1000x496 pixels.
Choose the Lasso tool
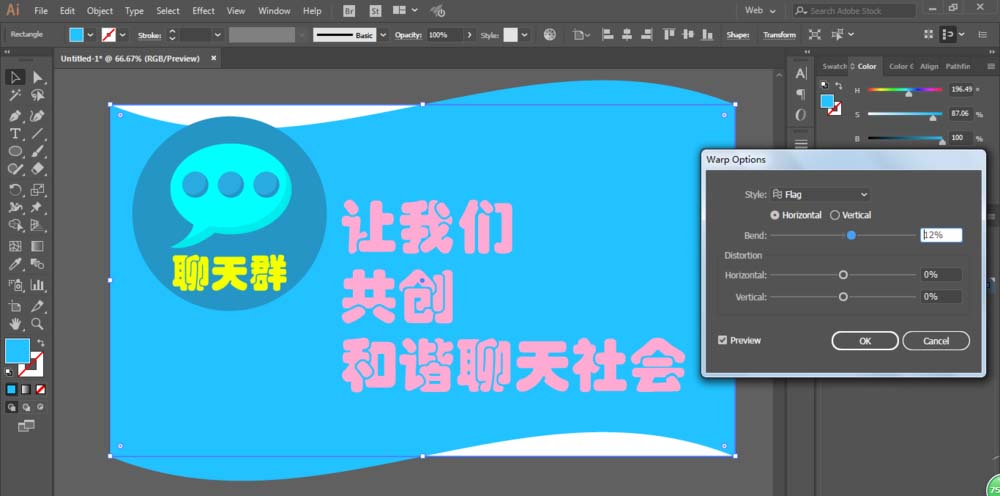[x=38, y=96]
